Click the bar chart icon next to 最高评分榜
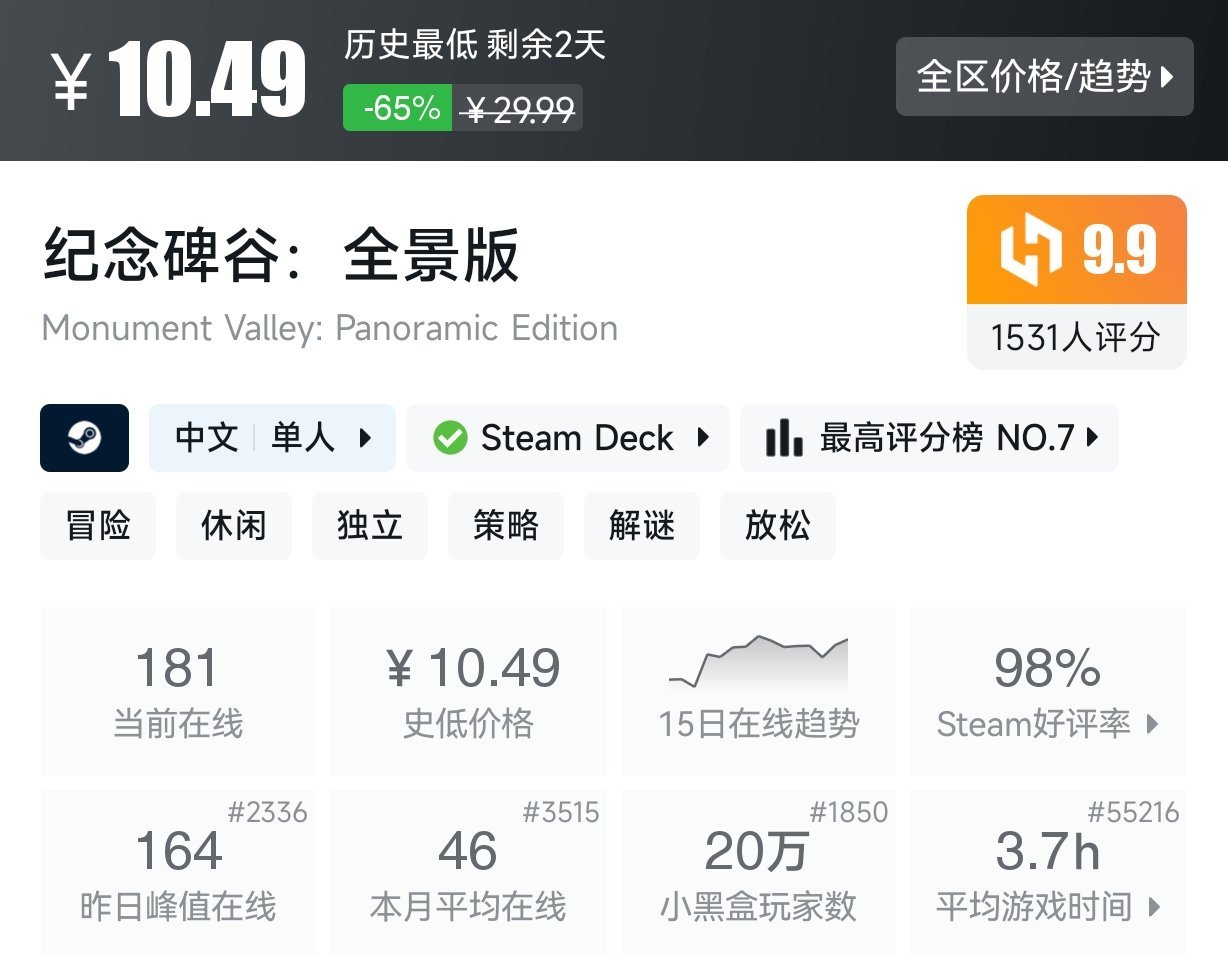This screenshot has height=955, width=1228. pos(785,437)
